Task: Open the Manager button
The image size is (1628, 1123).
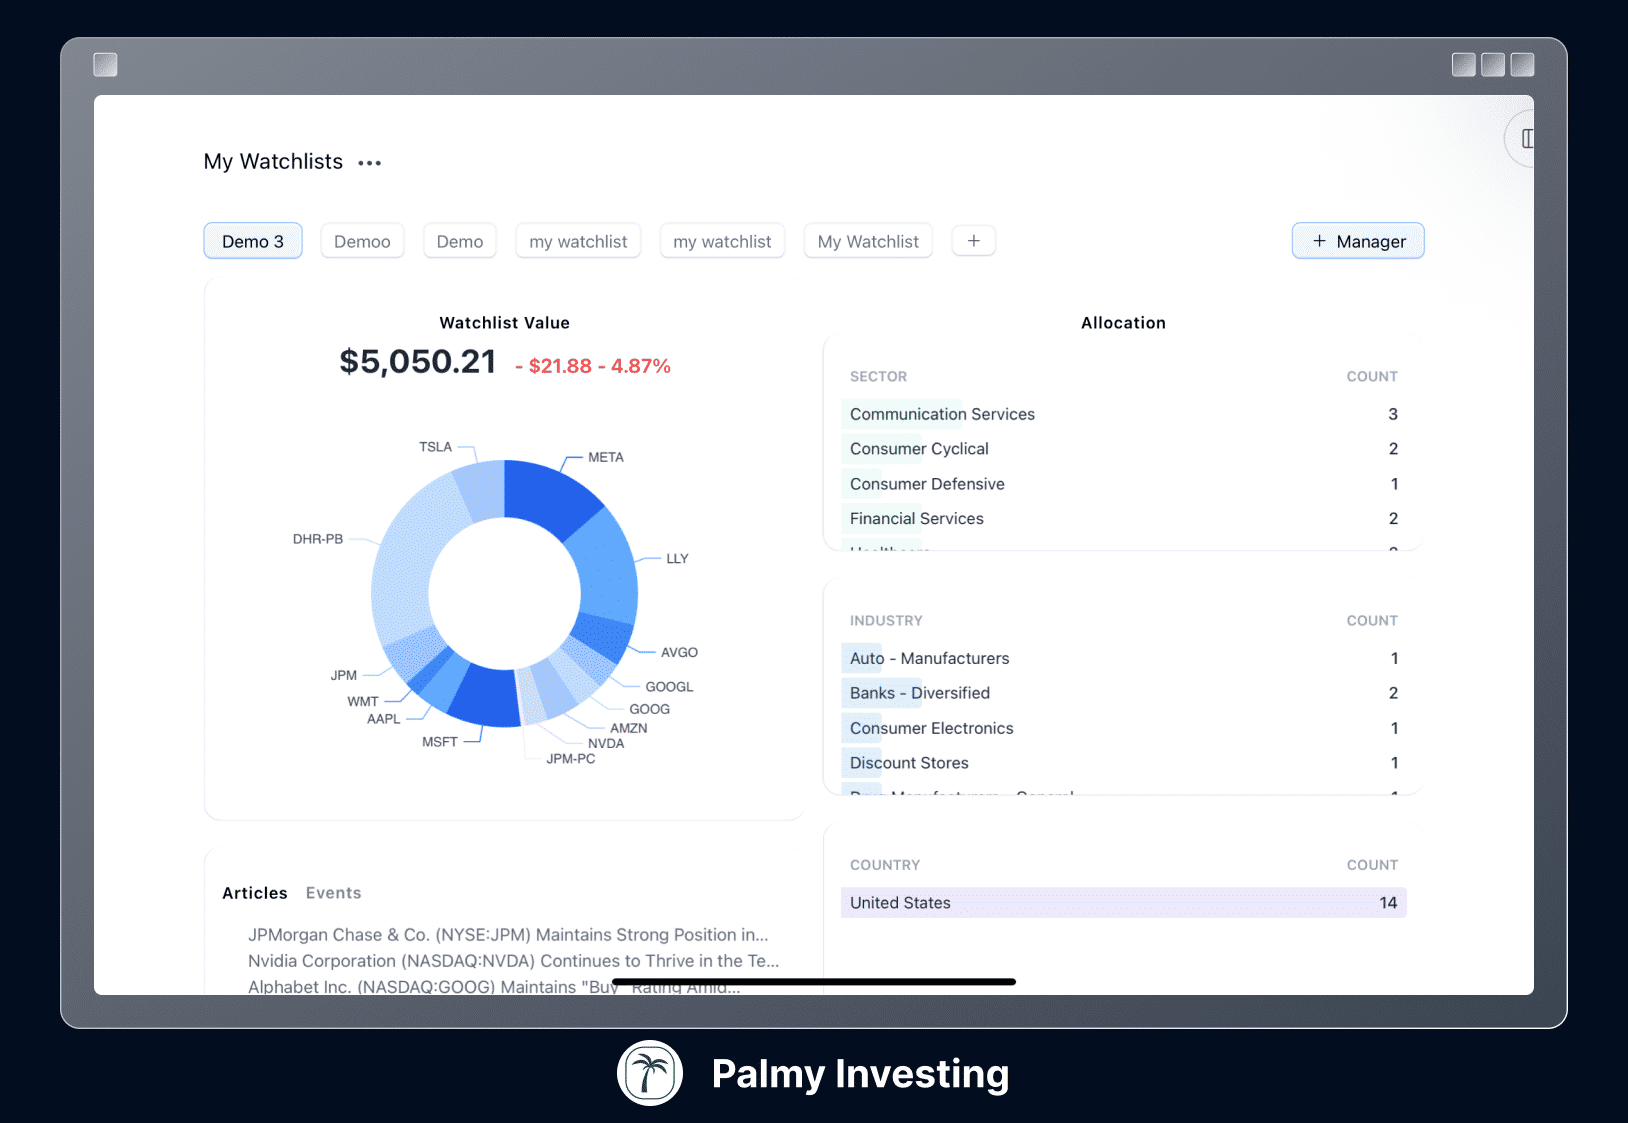Action: click(x=1358, y=241)
